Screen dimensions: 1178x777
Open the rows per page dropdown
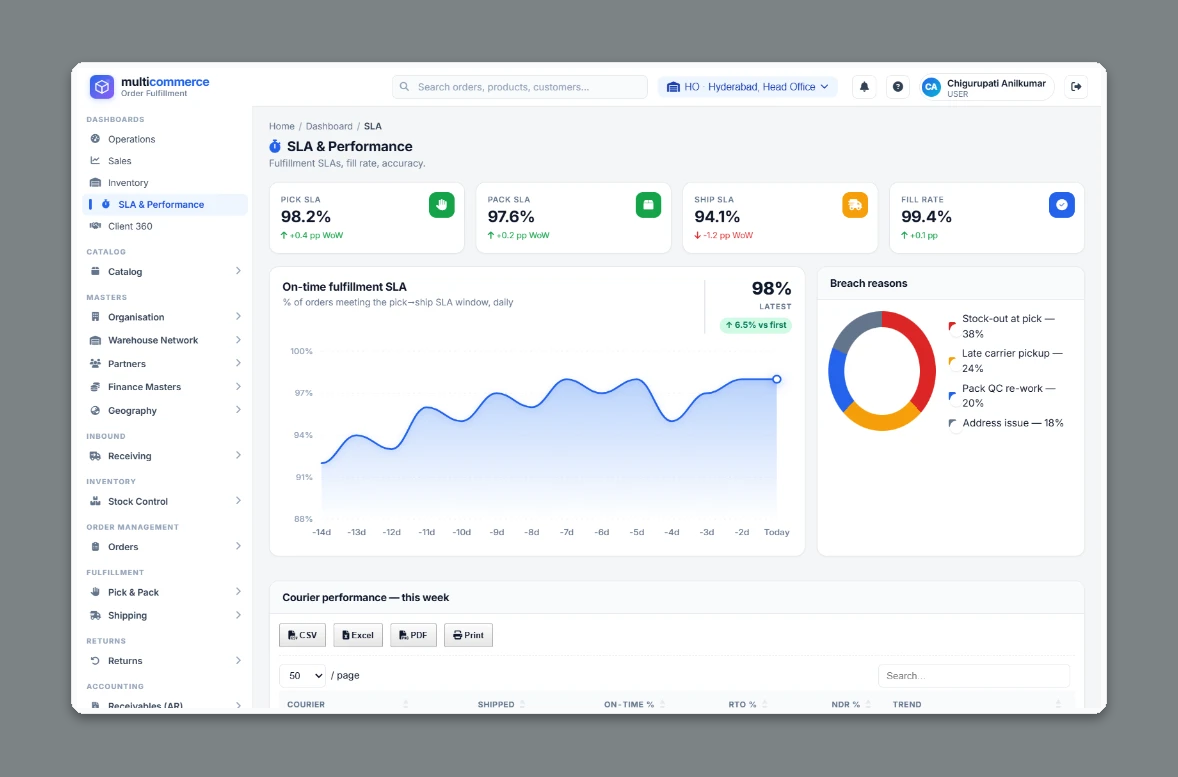[x=302, y=676]
